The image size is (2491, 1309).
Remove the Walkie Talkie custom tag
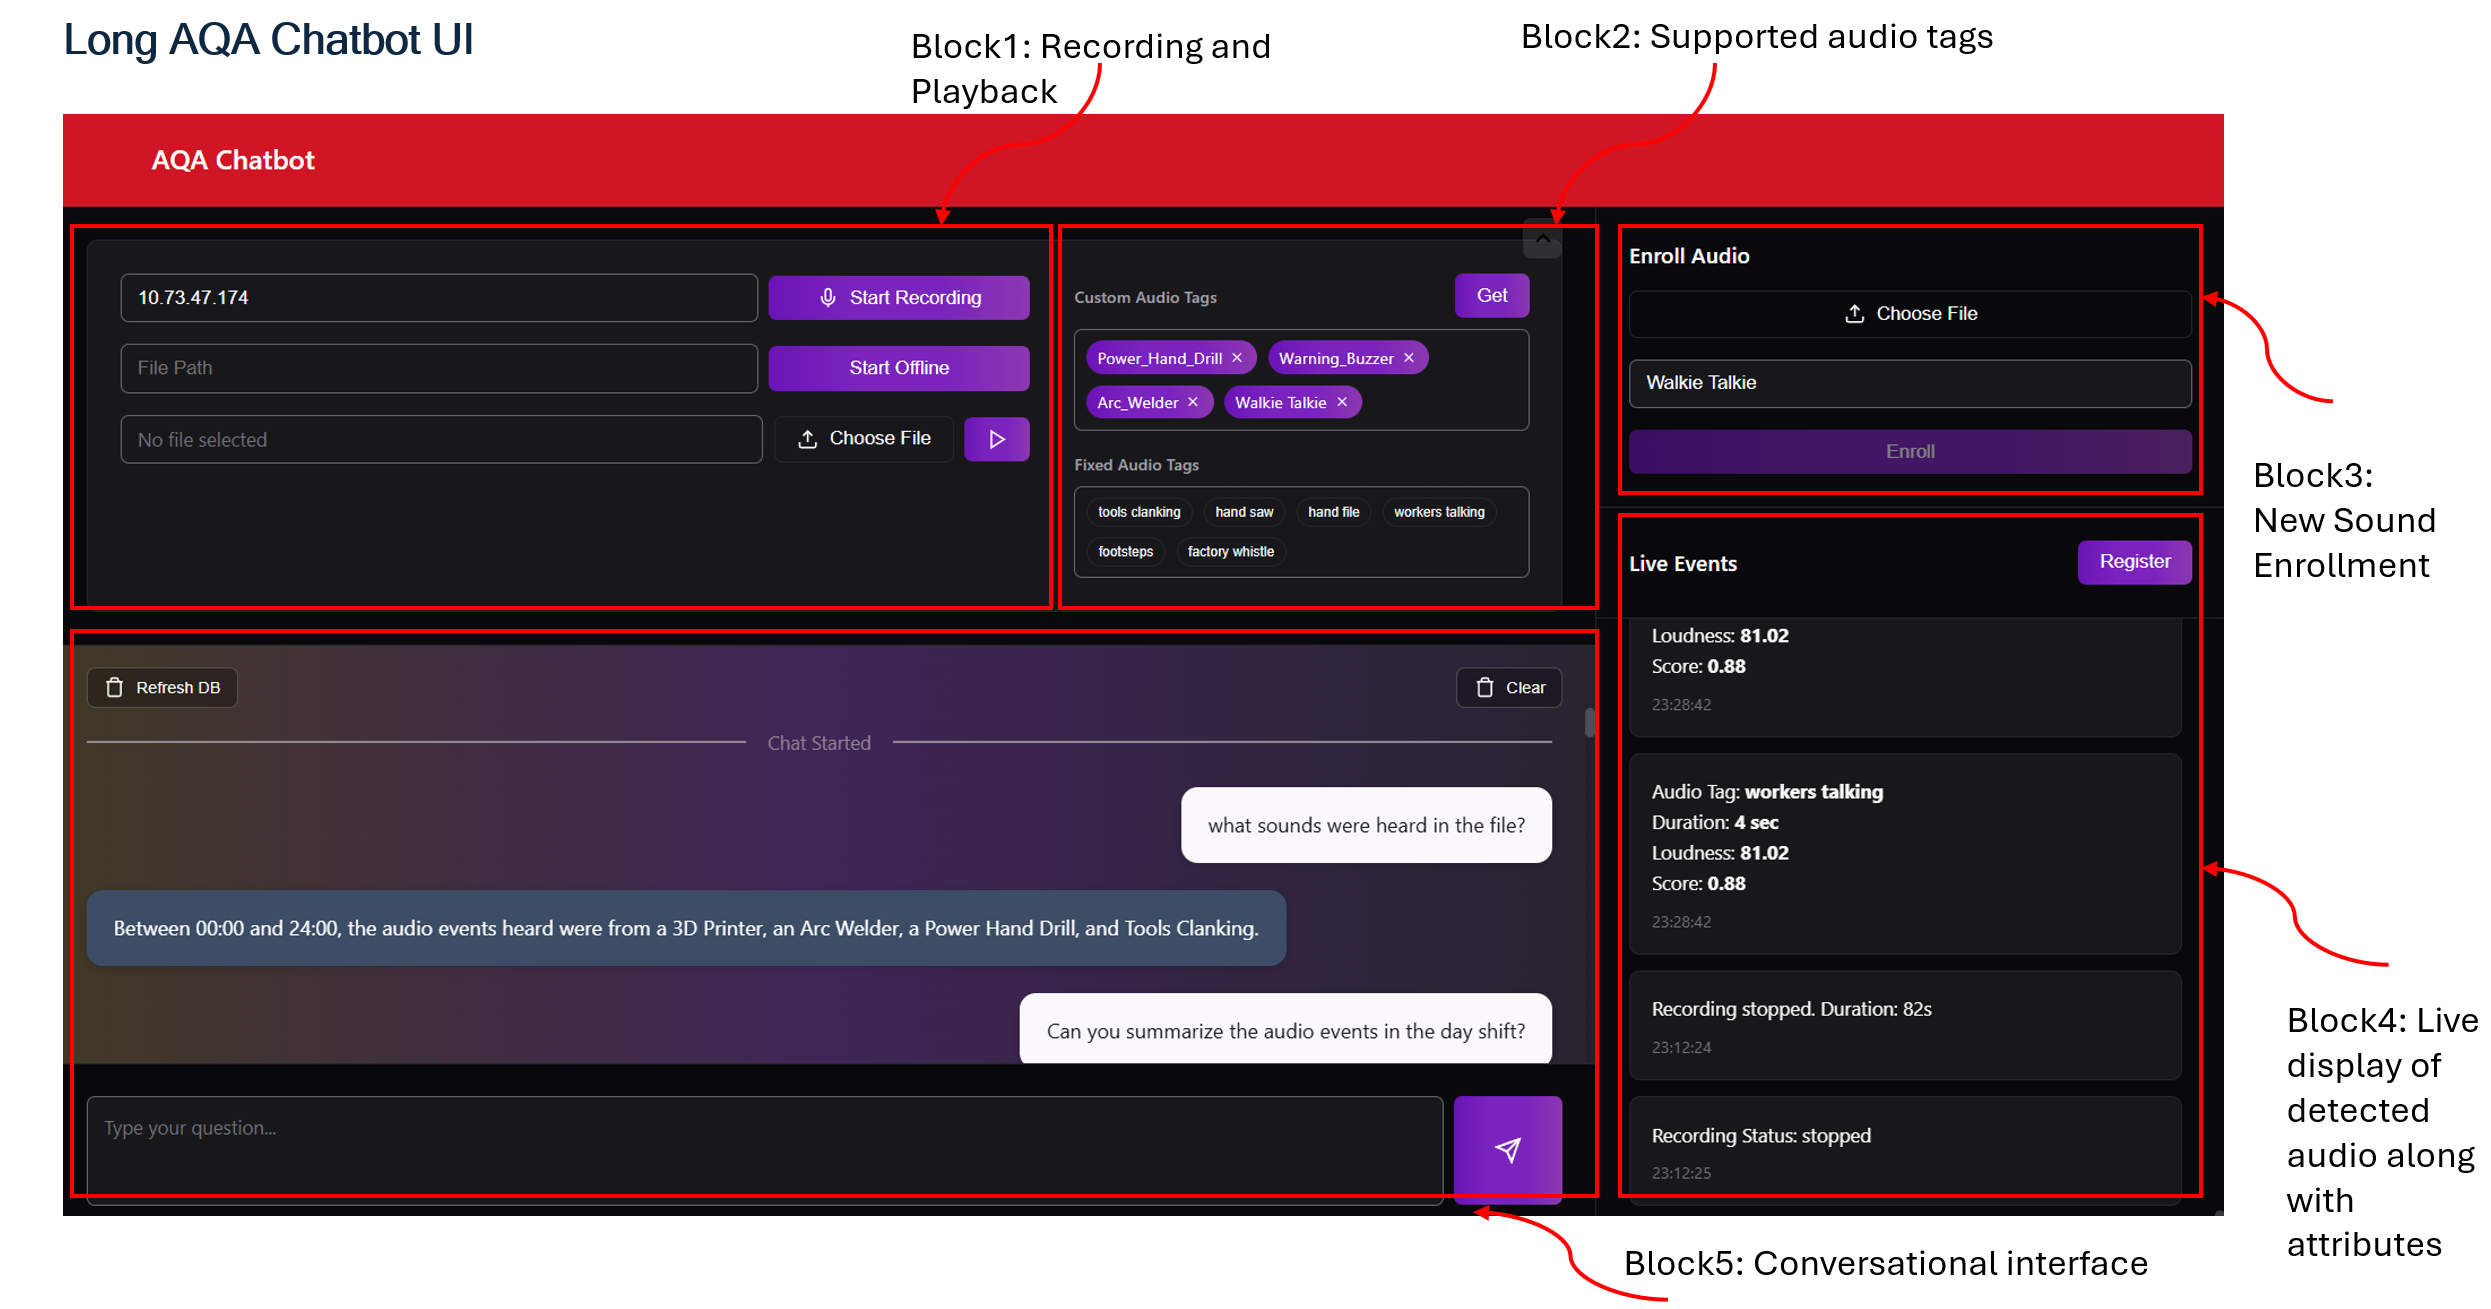pos(1342,402)
